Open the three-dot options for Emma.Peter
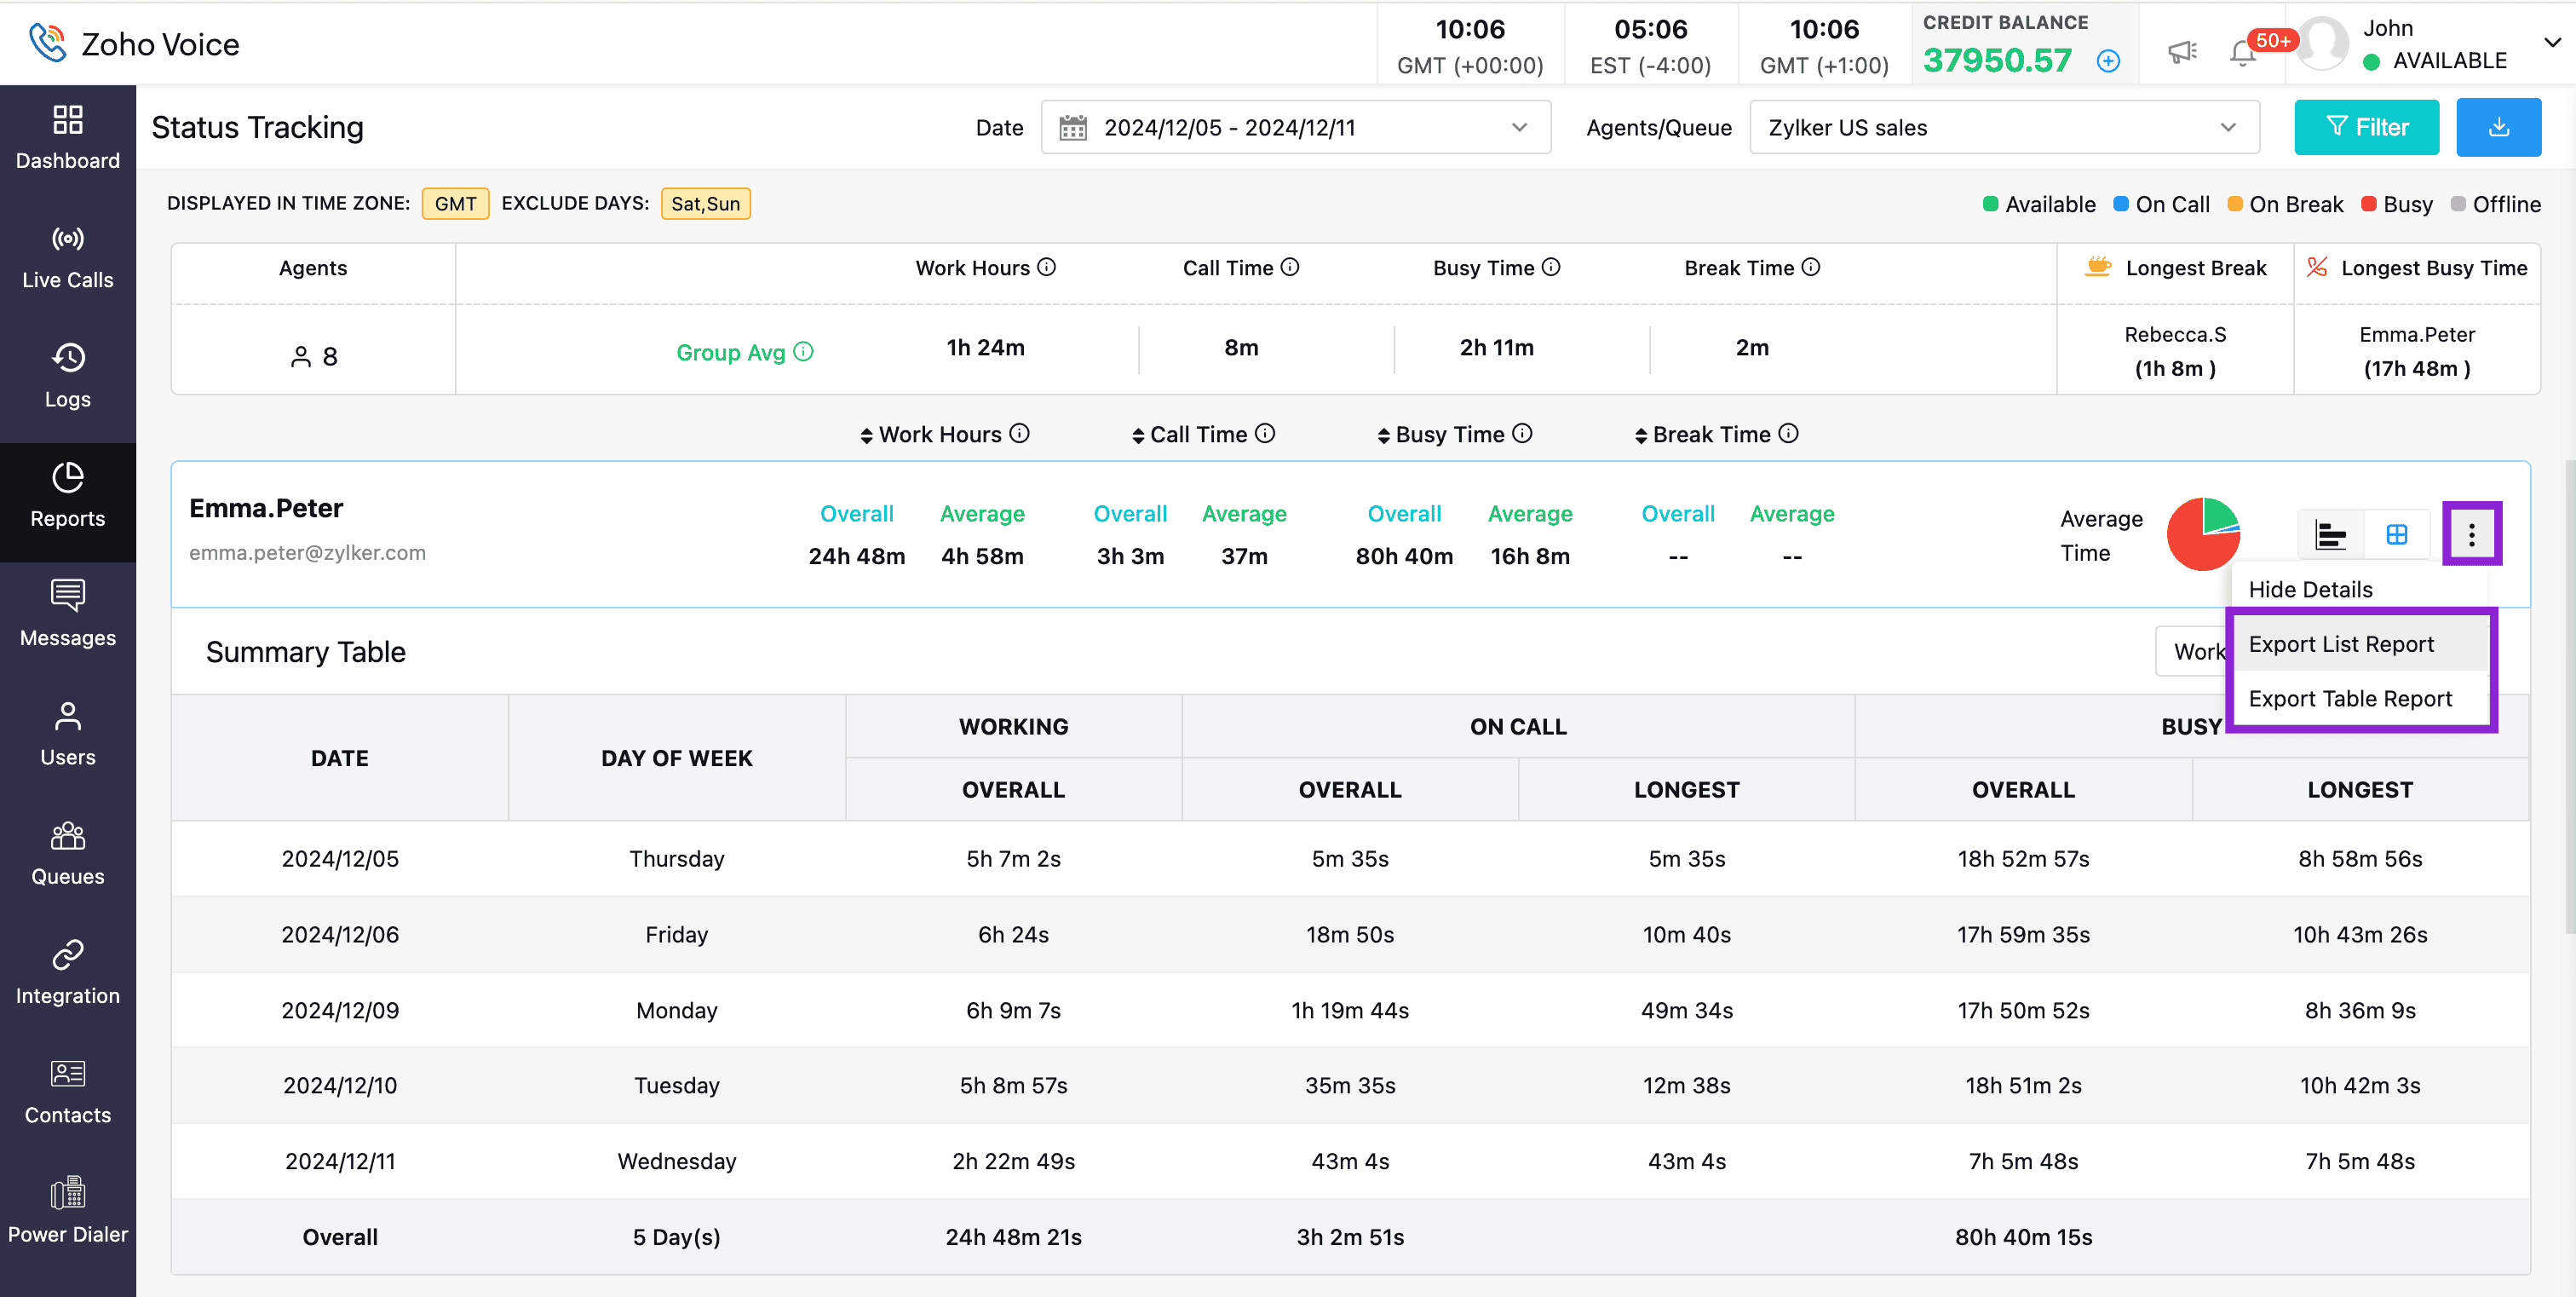The width and height of the screenshot is (2576, 1297). click(2471, 534)
